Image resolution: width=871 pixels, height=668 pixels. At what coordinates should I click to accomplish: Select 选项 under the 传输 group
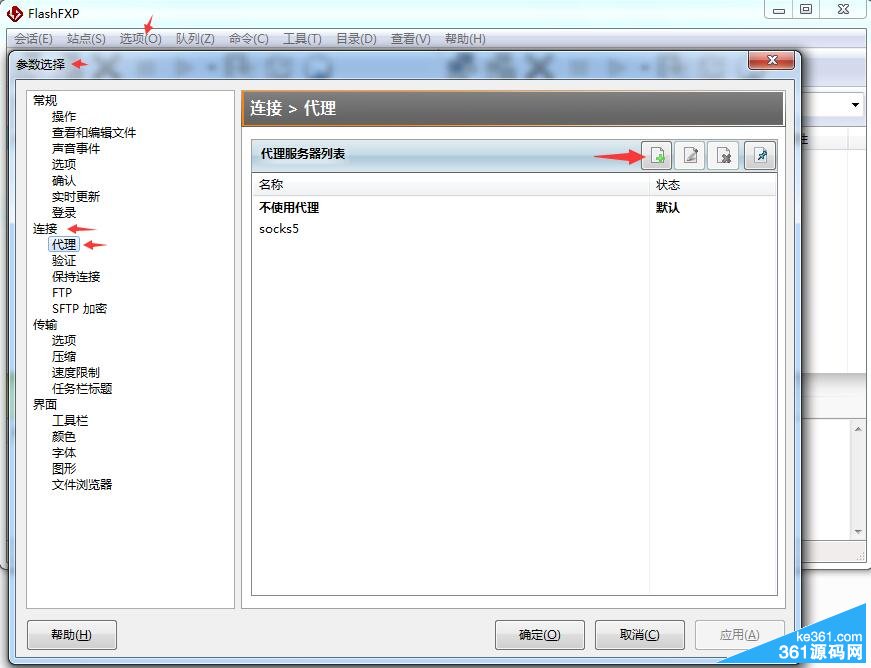pyautogui.click(x=64, y=340)
